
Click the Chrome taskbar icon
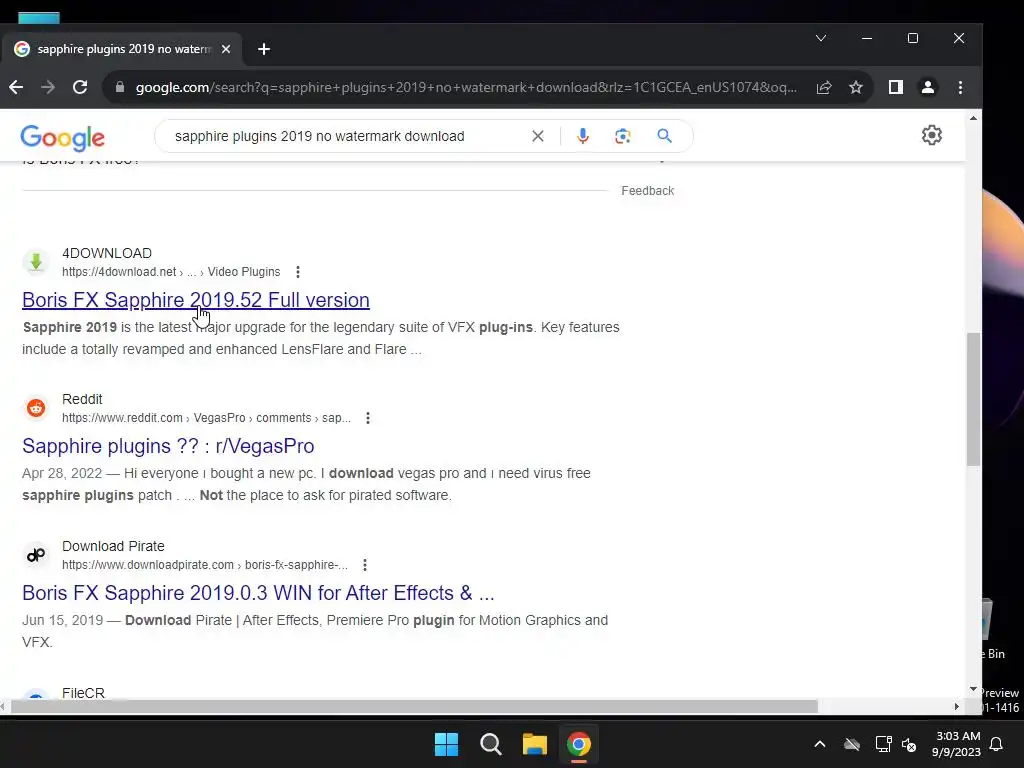pyautogui.click(x=579, y=744)
